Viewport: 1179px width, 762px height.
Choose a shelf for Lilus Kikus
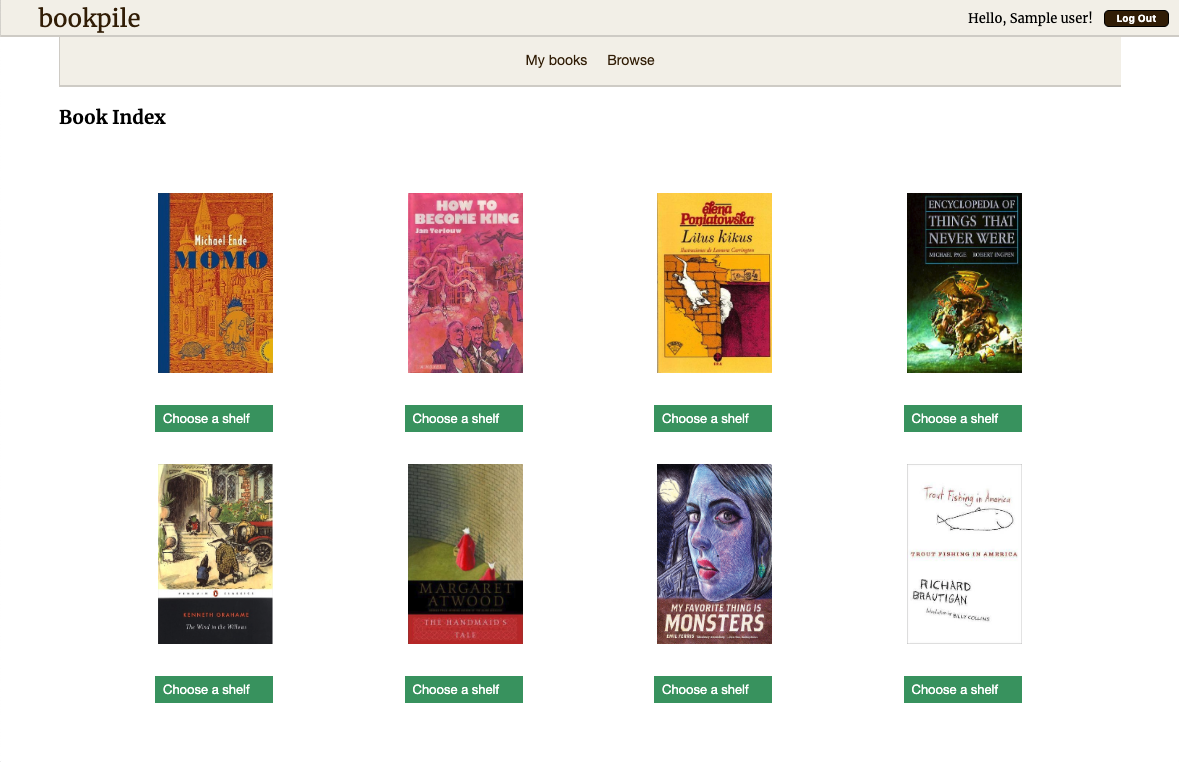(x=713, y=418)
